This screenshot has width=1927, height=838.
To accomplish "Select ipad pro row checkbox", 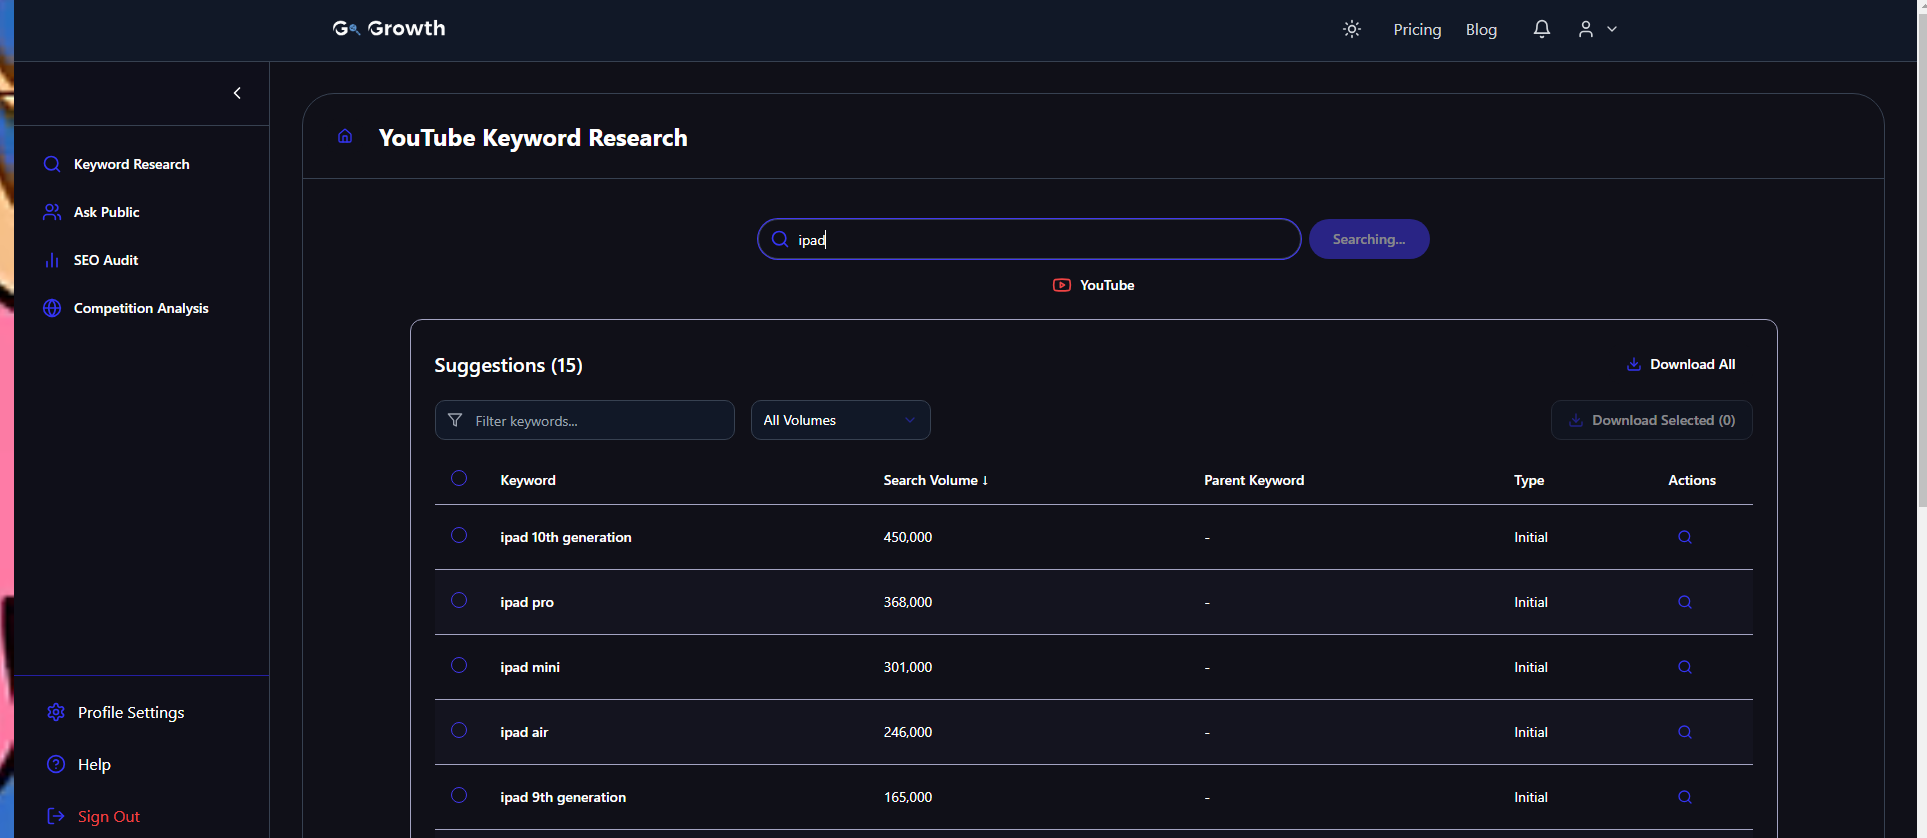I will click(x=459, y=600).
